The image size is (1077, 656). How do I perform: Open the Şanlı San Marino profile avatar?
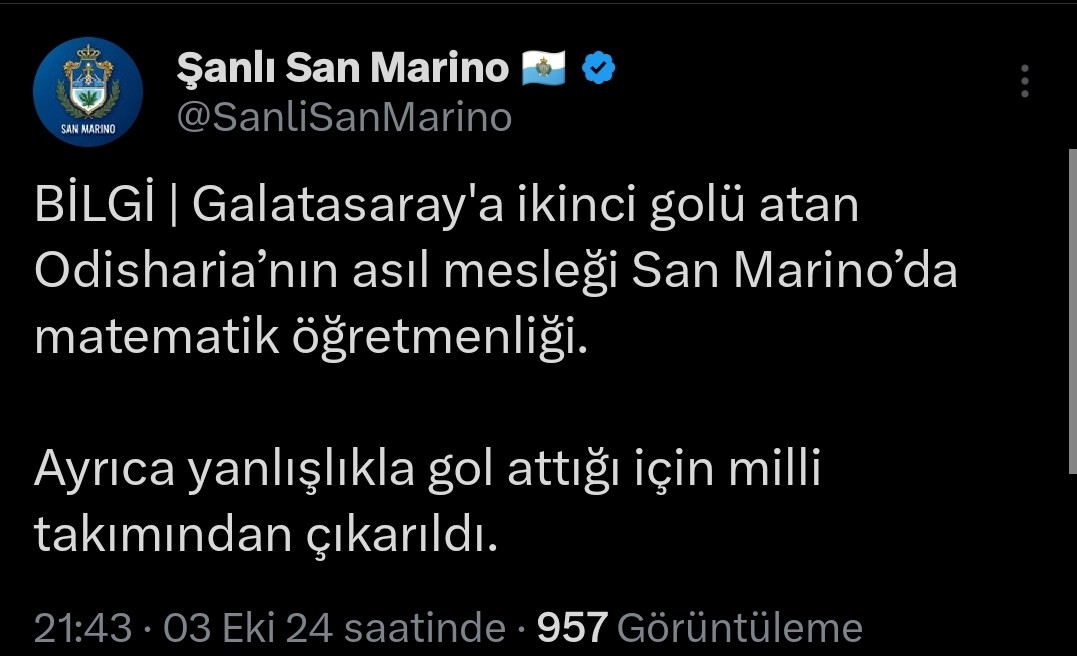pyautogui.click(x=88, y=91)
